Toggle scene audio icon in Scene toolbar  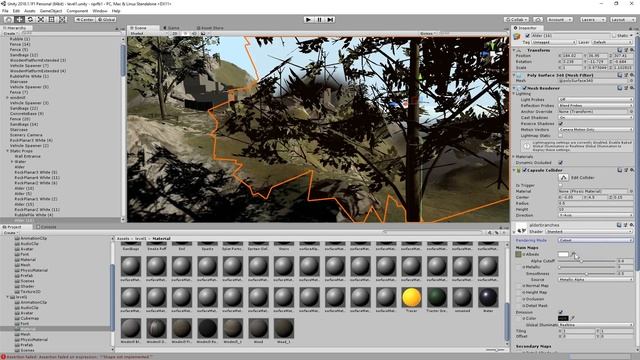tap(194, 33)
